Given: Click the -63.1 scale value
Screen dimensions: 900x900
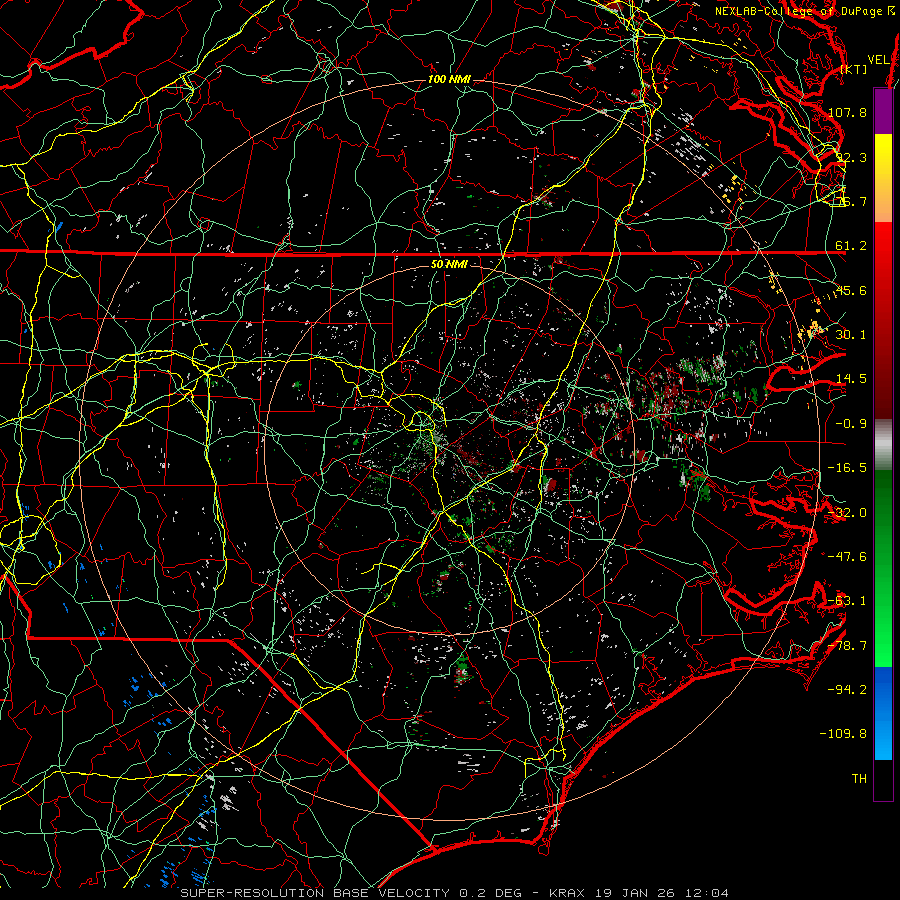Looking at the screenshot, I should (x=847, y=601).
